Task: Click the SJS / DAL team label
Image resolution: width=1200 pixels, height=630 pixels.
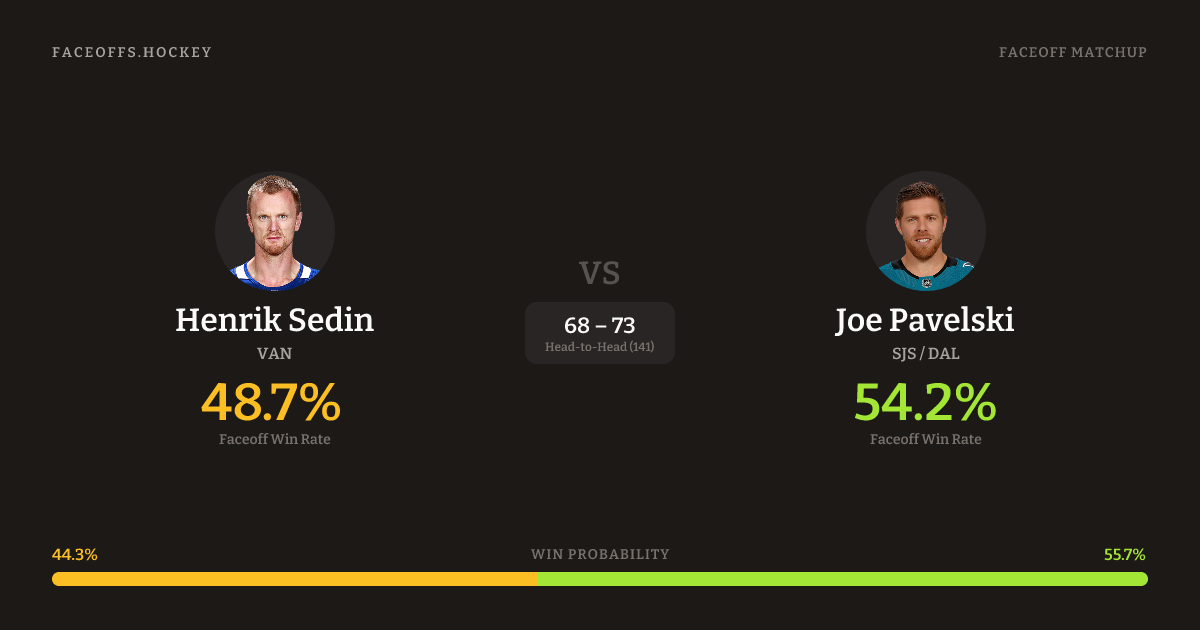Action: point(925,353)
